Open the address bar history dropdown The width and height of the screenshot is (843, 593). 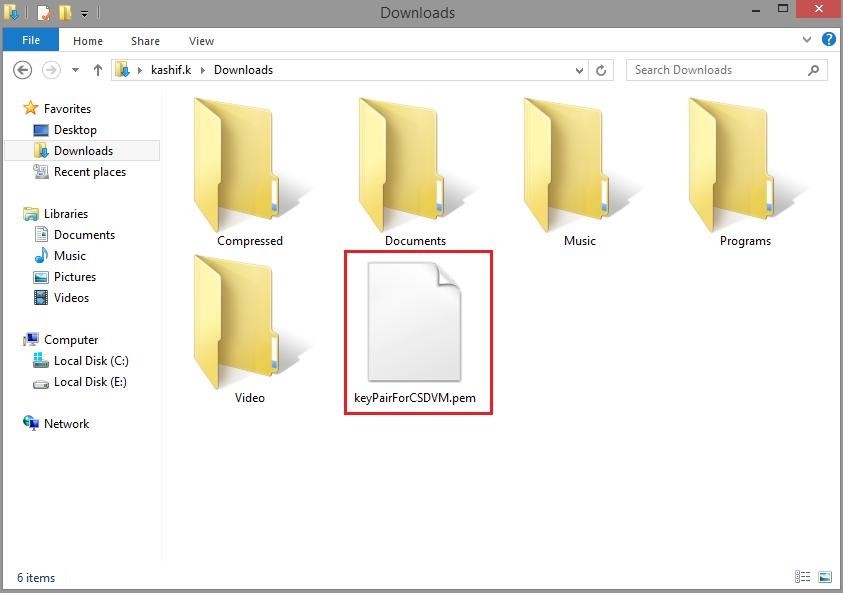(579, 70)
